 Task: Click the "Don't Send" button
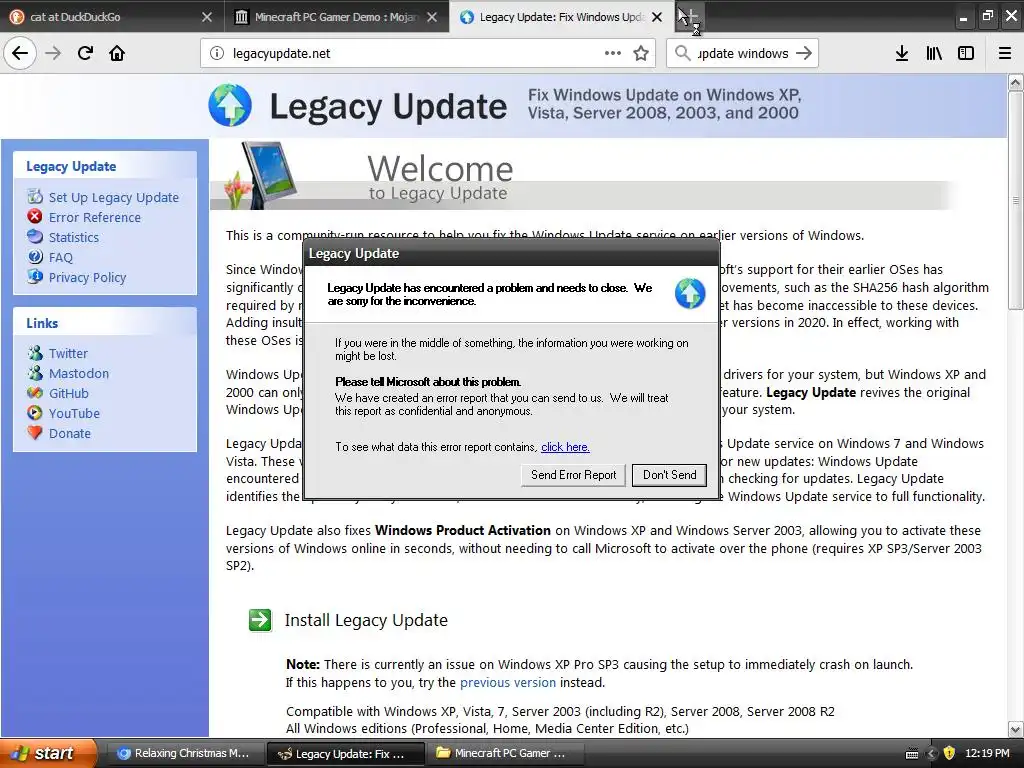pos(669,475)
